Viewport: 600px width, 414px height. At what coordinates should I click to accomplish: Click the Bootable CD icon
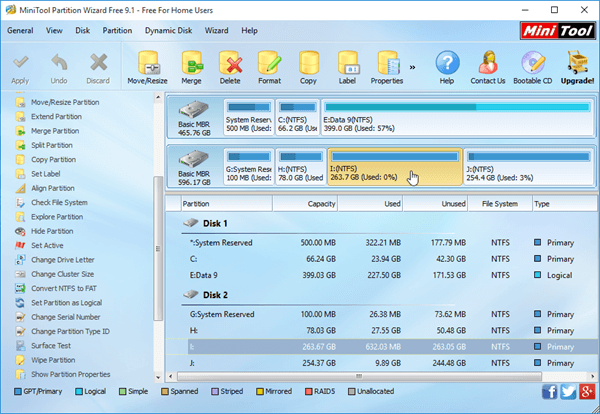tap(533, 62)
